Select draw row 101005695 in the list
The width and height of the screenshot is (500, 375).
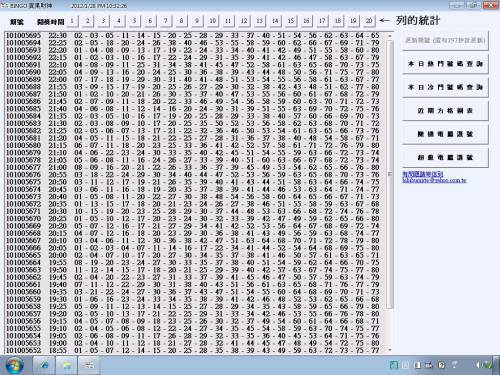tap(193, 35)
